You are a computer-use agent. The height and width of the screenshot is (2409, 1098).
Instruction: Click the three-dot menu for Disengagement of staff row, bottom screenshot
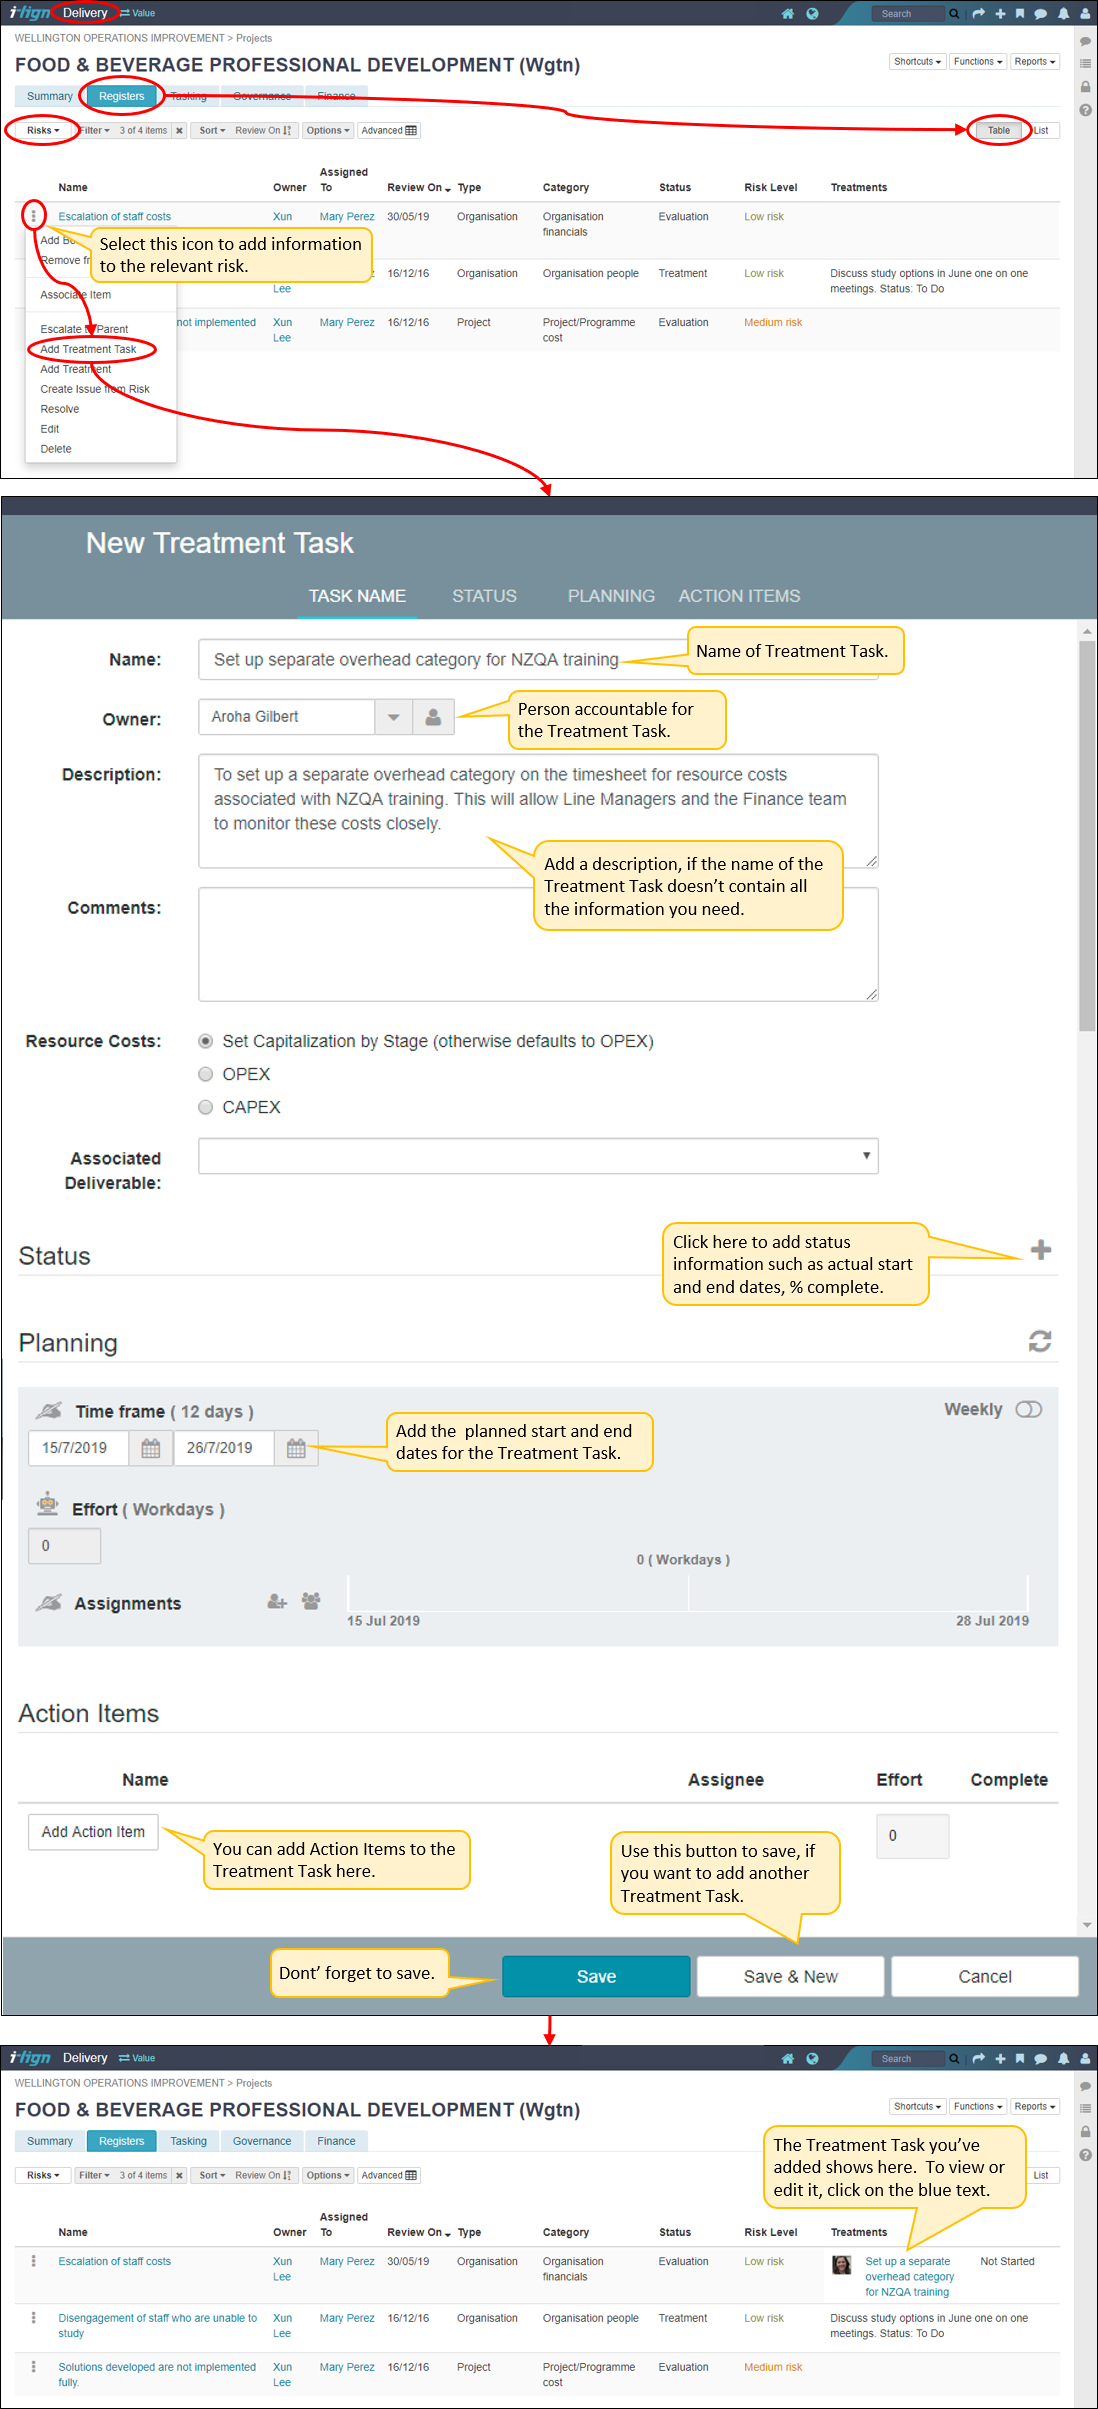[x=34, y=2317]
